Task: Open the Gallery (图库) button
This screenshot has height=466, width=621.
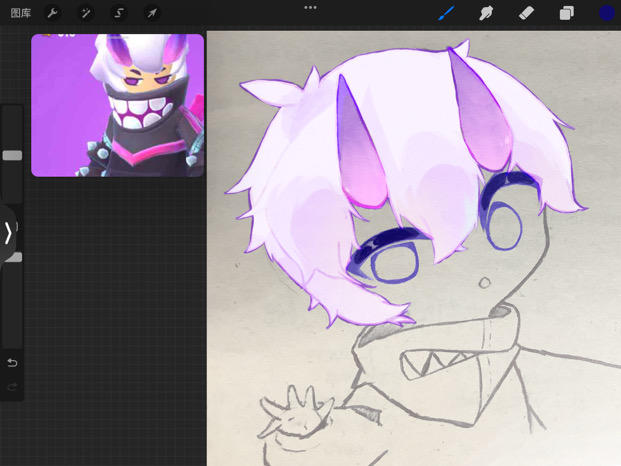Action: tap(21, 13)
